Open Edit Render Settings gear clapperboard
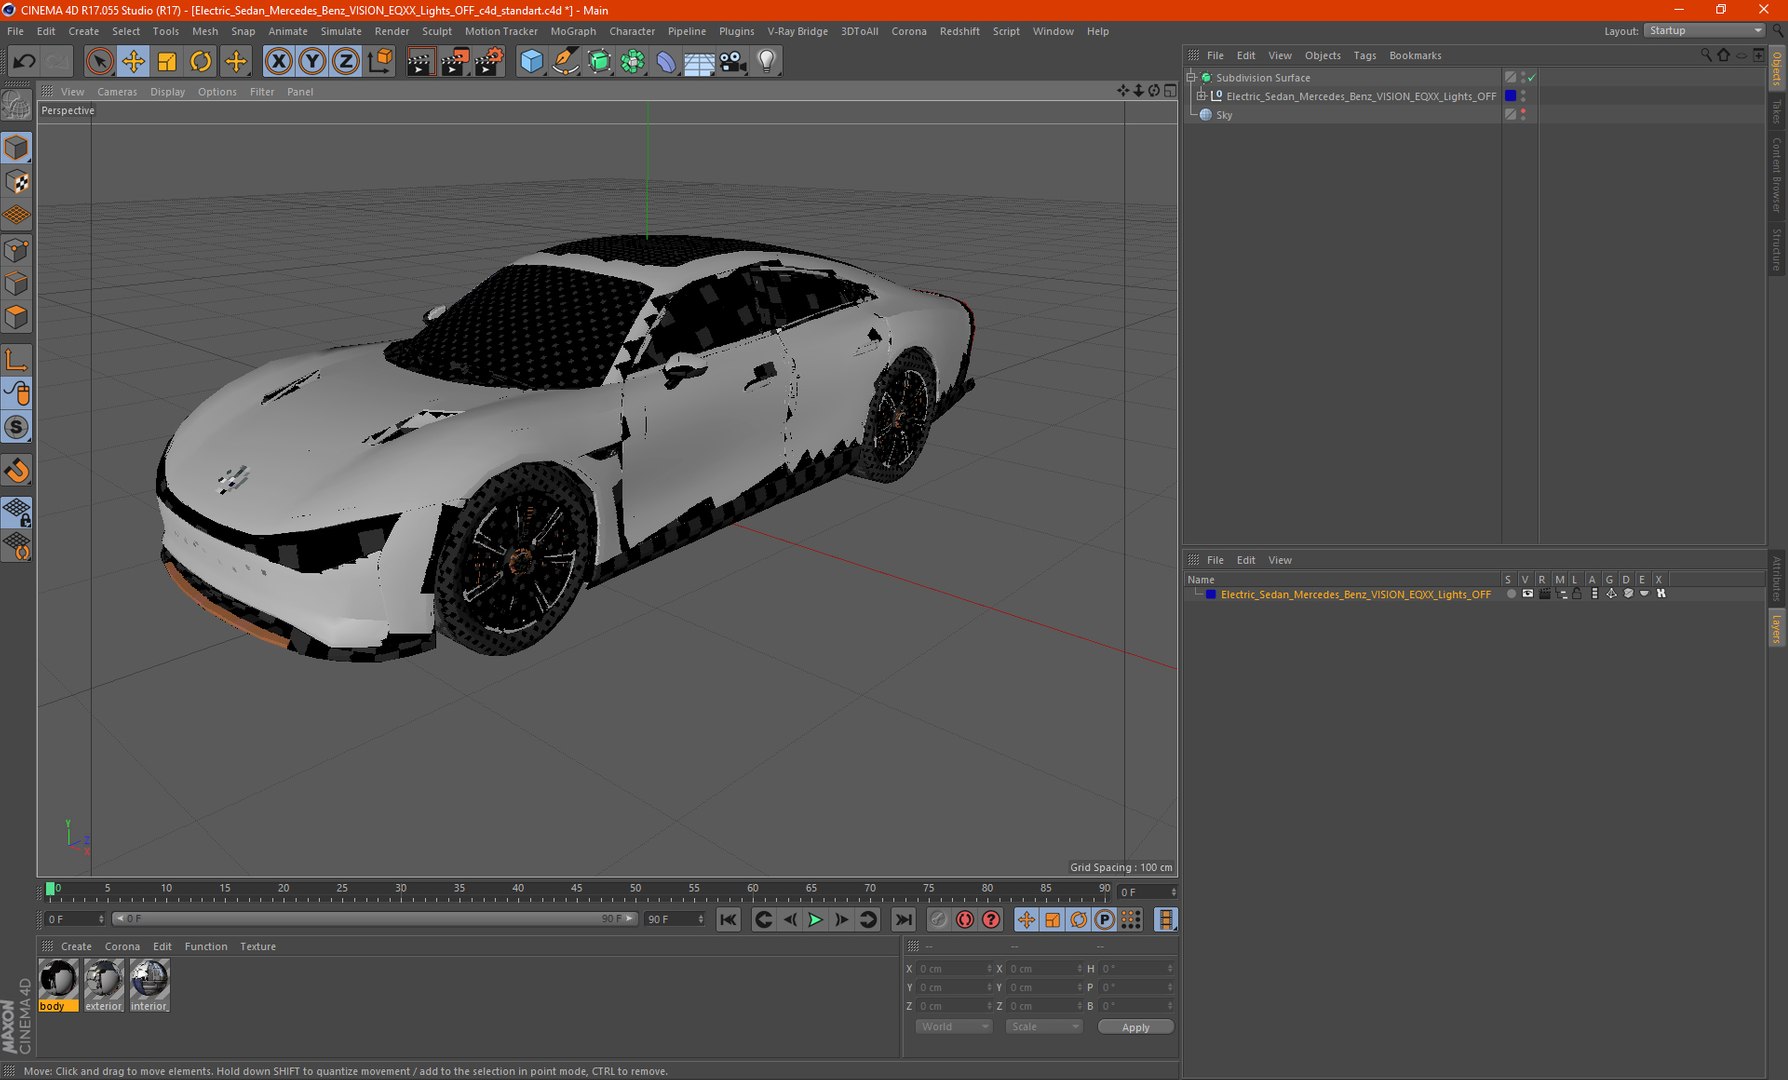The width and height of the screenshot is (1788, 1080). (488, 62)
